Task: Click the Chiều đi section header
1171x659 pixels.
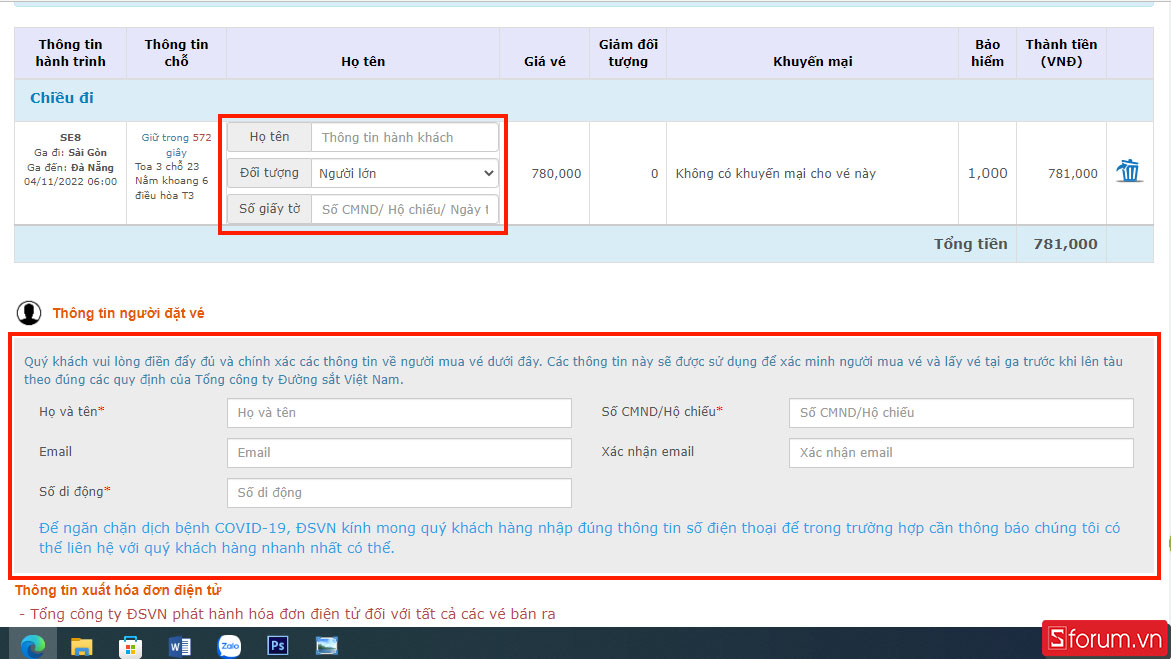Action: coord(62,98)
